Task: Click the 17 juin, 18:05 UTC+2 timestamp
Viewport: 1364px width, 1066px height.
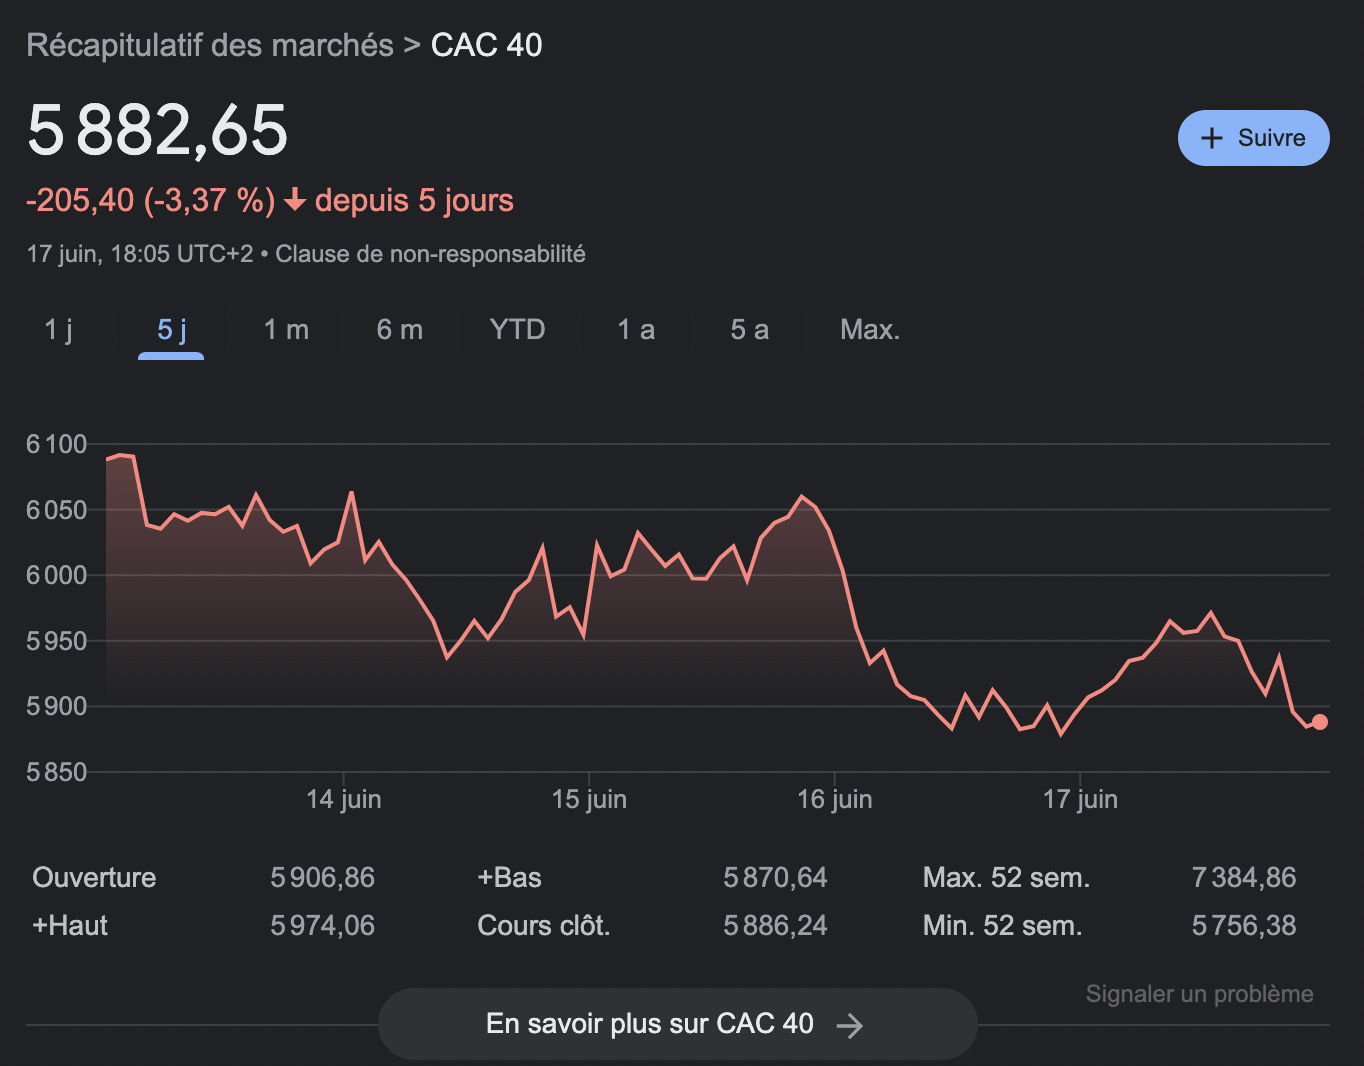Action: pyautogui.click(x=140, y=254)
